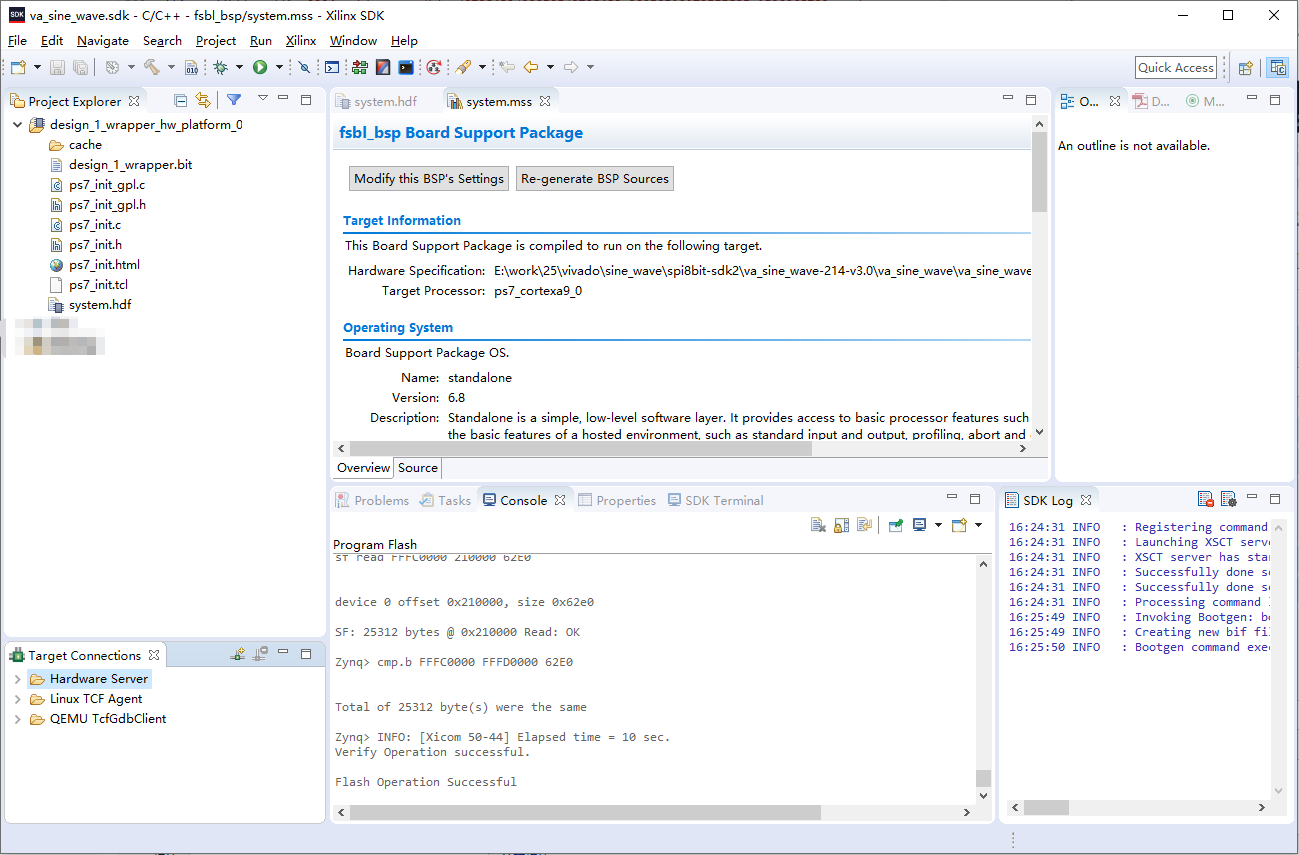The image size is (1299, 855).
Task: Toggle Word Wrap icon in Console
Action: [864, 525]
